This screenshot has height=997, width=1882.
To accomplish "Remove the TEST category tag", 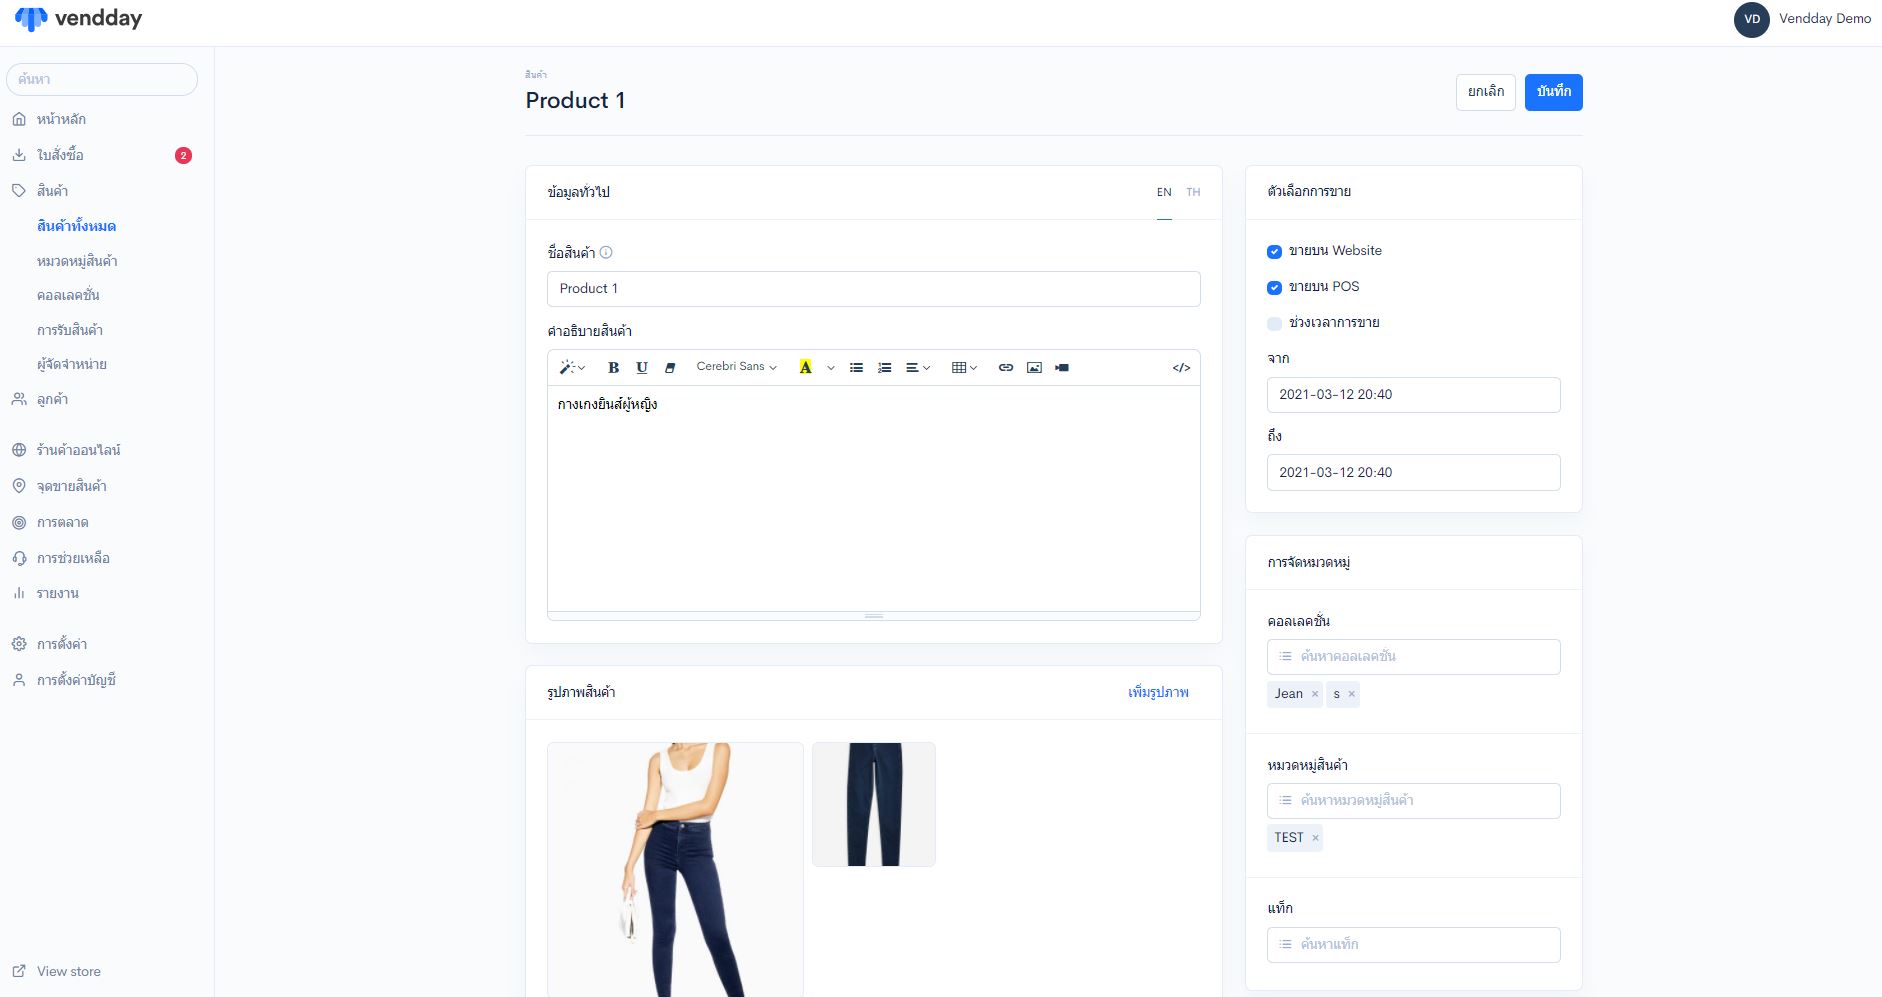I will [x=1315, y=838].
